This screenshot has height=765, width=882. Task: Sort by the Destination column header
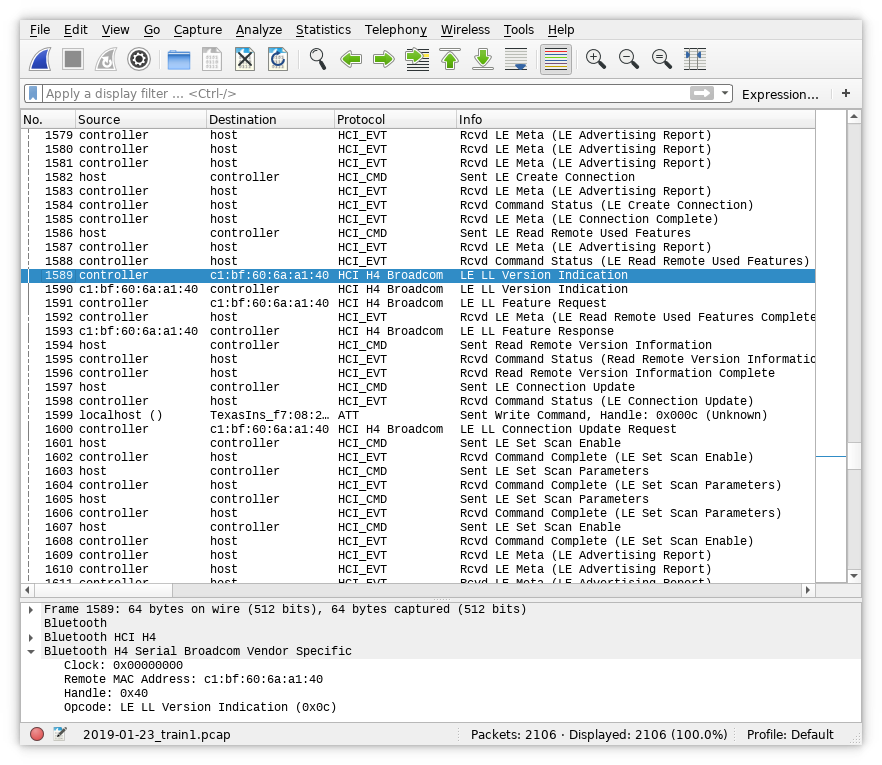(x=271, y=119)
